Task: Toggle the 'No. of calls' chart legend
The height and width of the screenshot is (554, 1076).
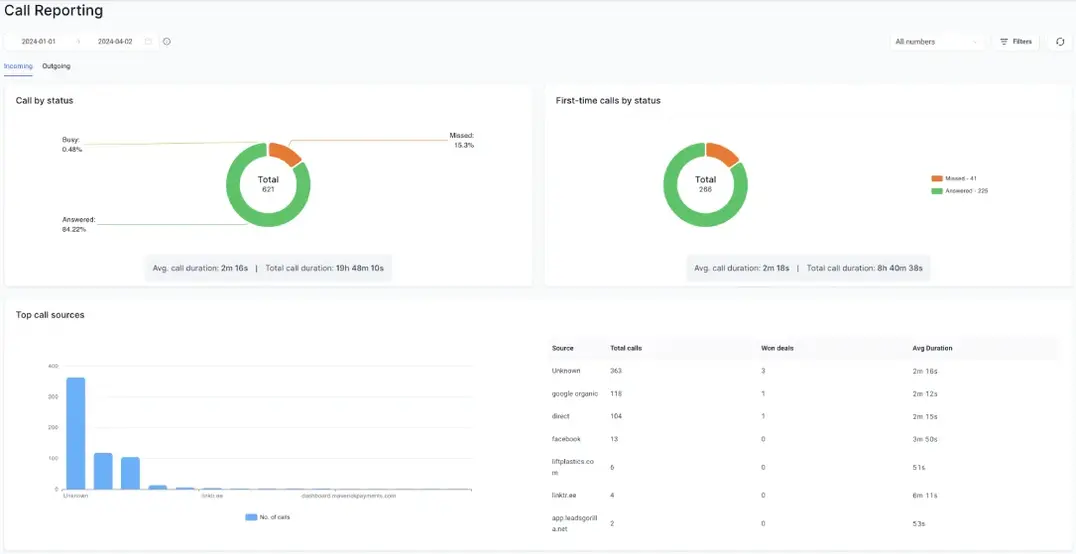Action: [x=267, y=517]
